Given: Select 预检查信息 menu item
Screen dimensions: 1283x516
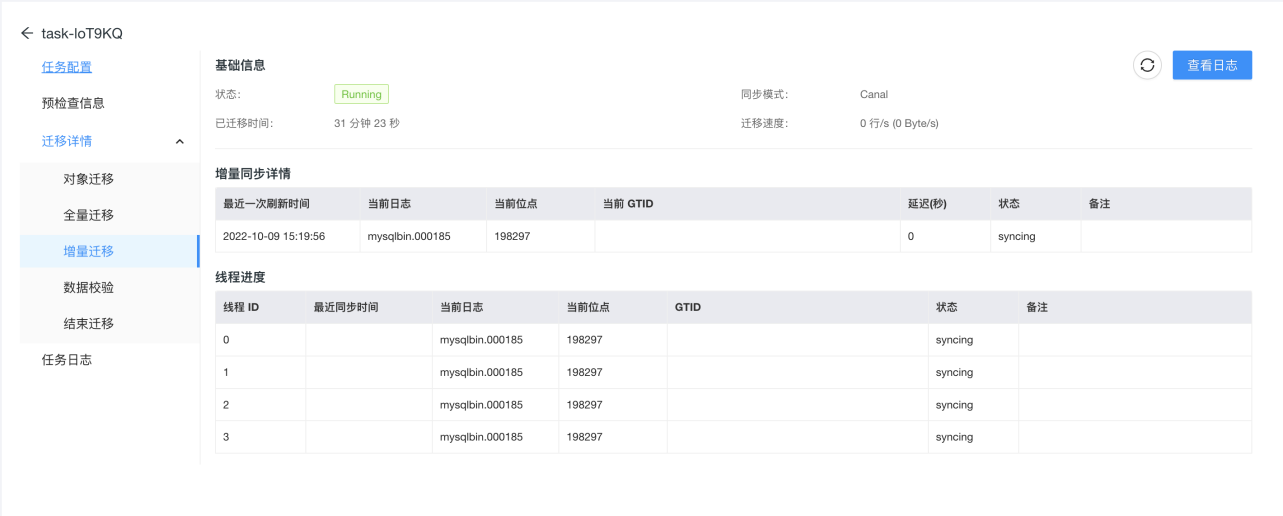Looking at the screenshot, I should click(73, 103).
